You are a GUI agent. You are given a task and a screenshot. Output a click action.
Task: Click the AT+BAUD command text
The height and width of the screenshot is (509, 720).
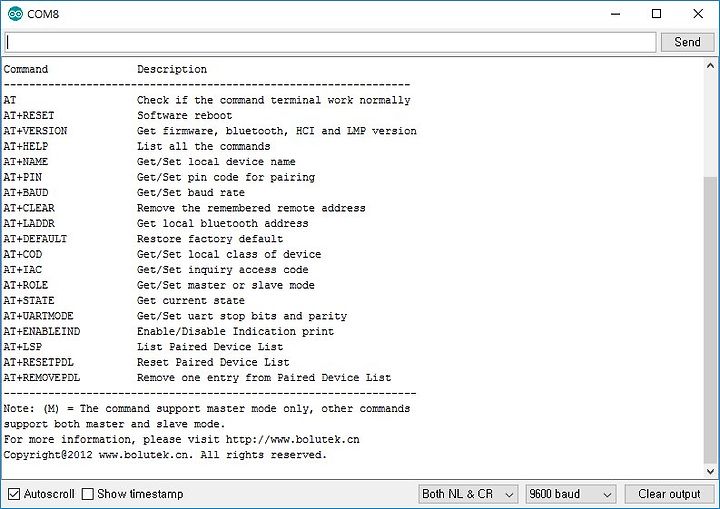[26, 192]
